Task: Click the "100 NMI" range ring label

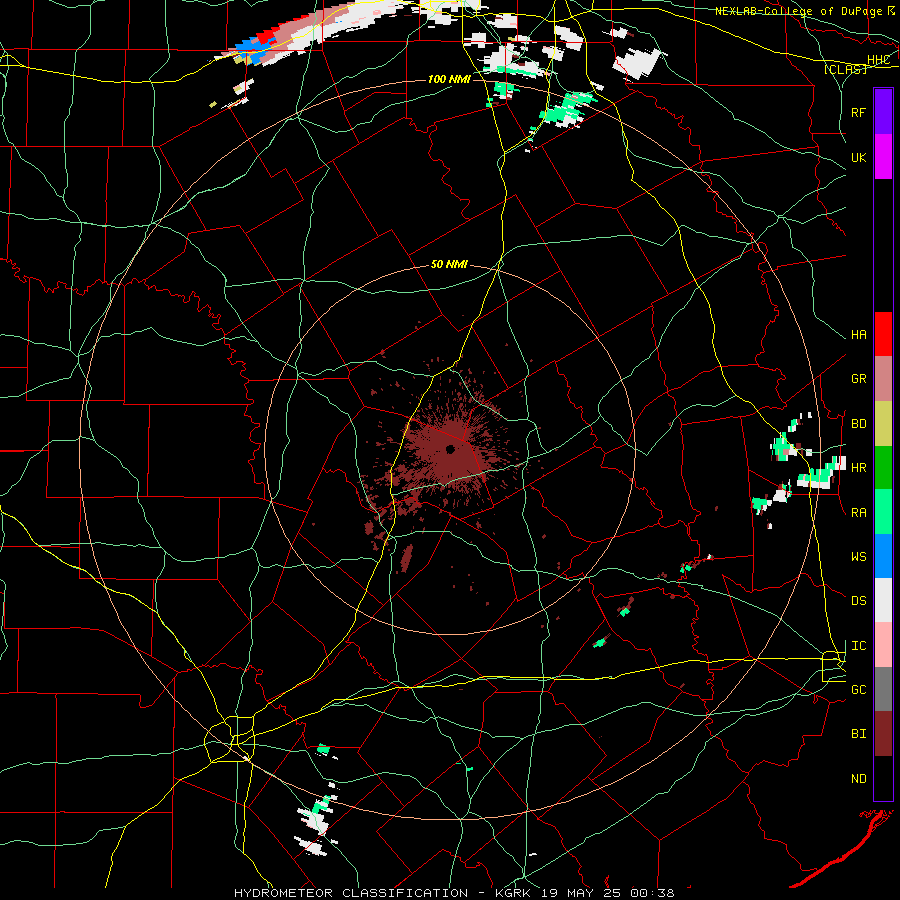Action: click(449, 79)
